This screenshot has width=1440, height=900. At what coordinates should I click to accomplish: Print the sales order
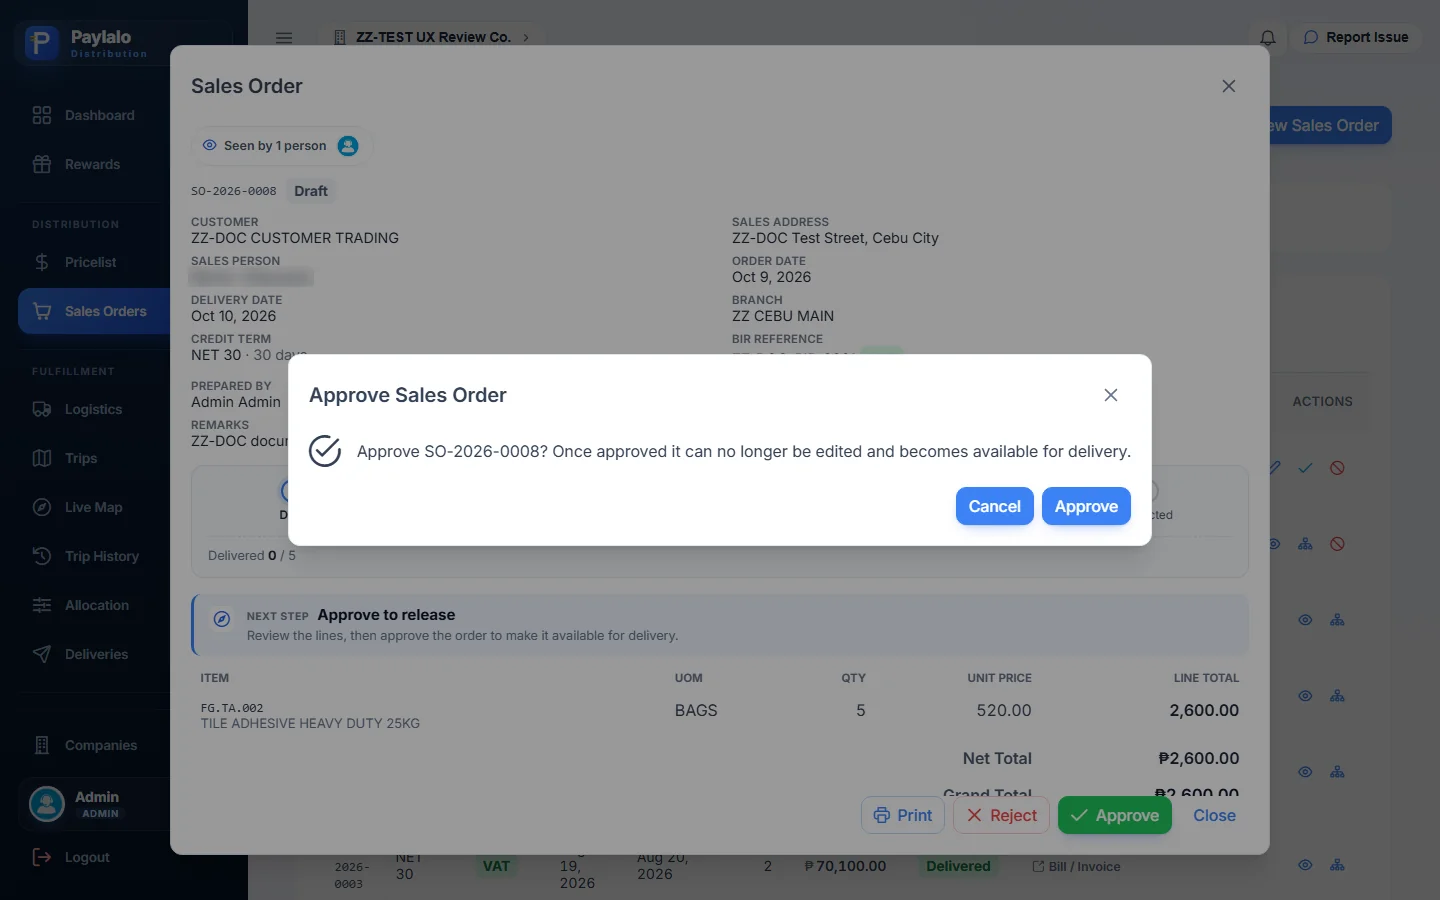pyautogui.click(x=902, y=815)
